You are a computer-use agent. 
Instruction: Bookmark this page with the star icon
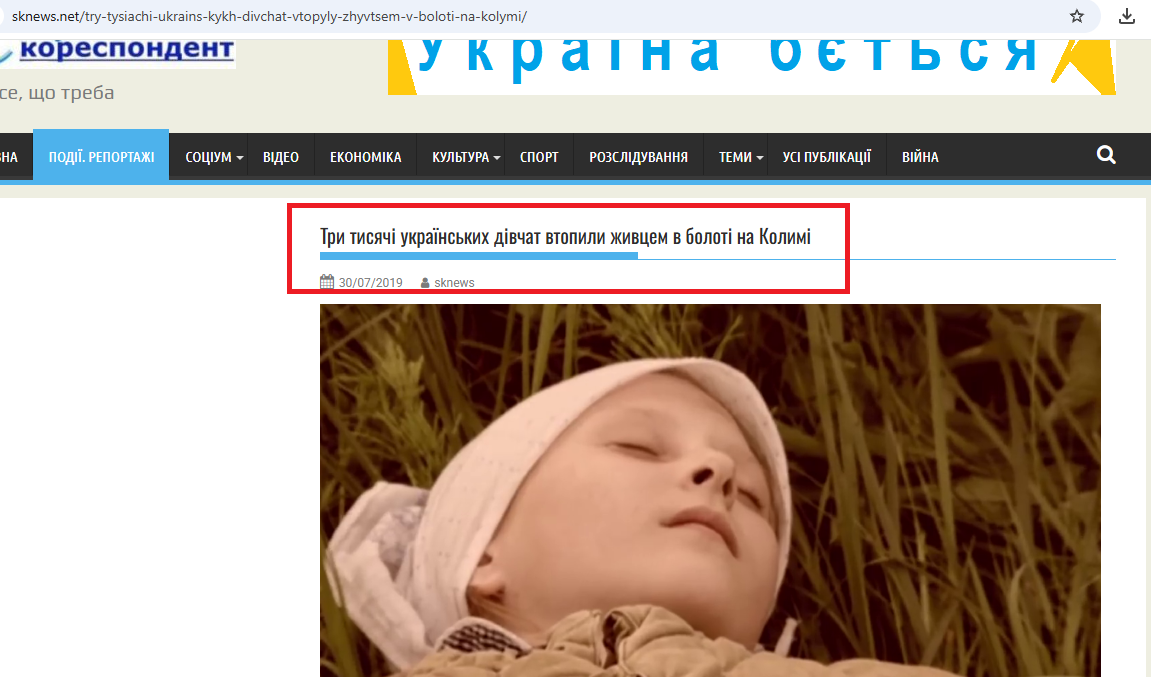coord(1076,16)
